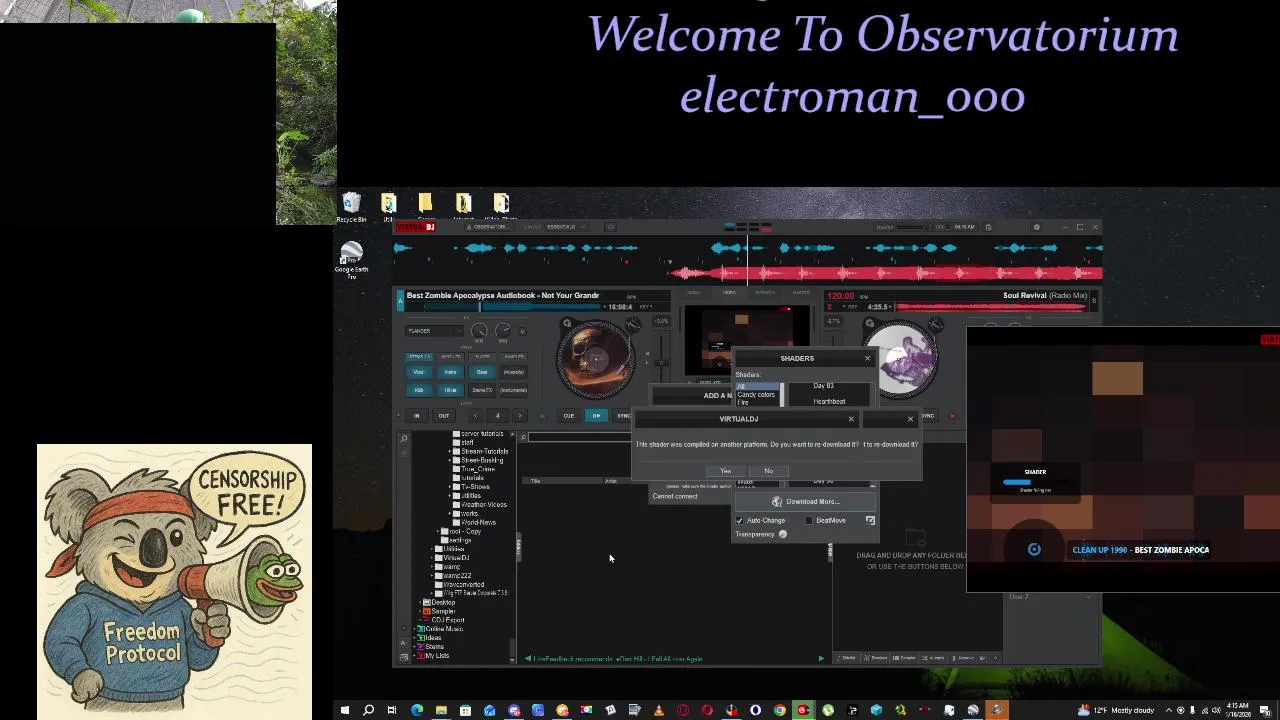Open the FLANGER effect dropdown
The image size is (1280, 720).
434,331
